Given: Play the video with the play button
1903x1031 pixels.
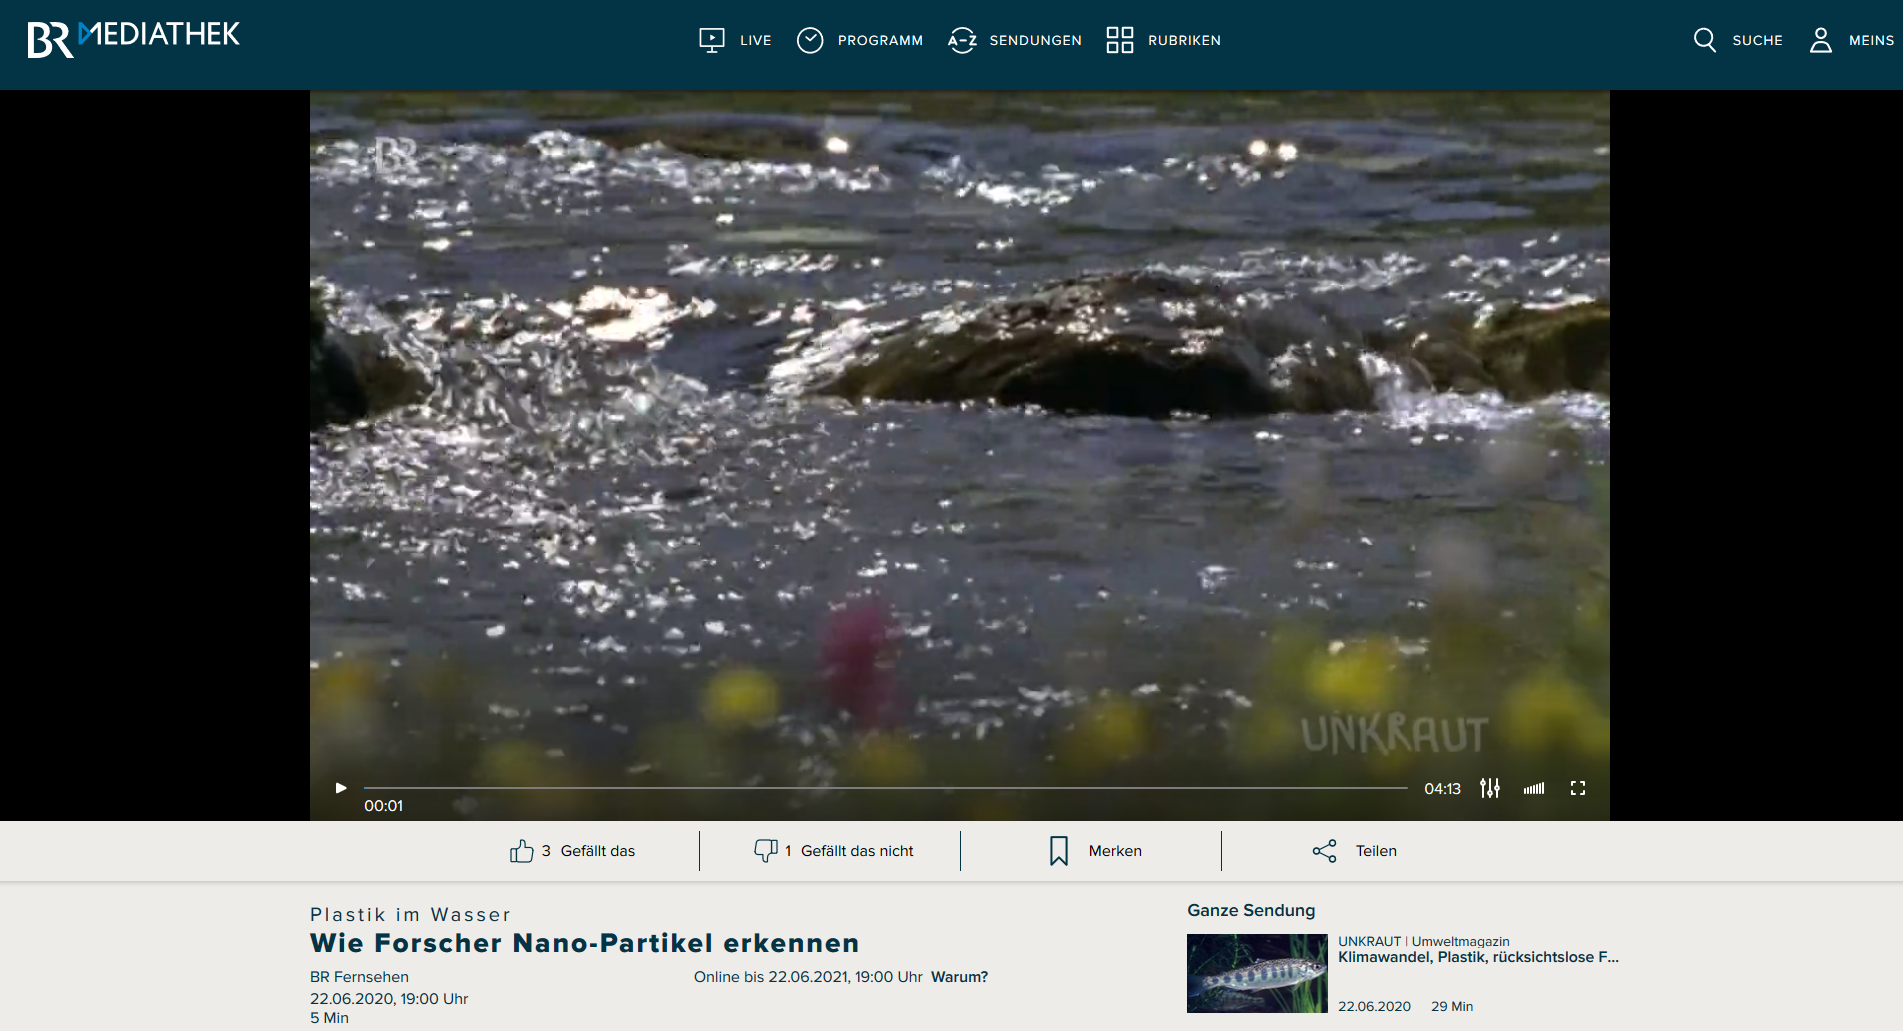Looking at the screenshot, I should point(341,788).
